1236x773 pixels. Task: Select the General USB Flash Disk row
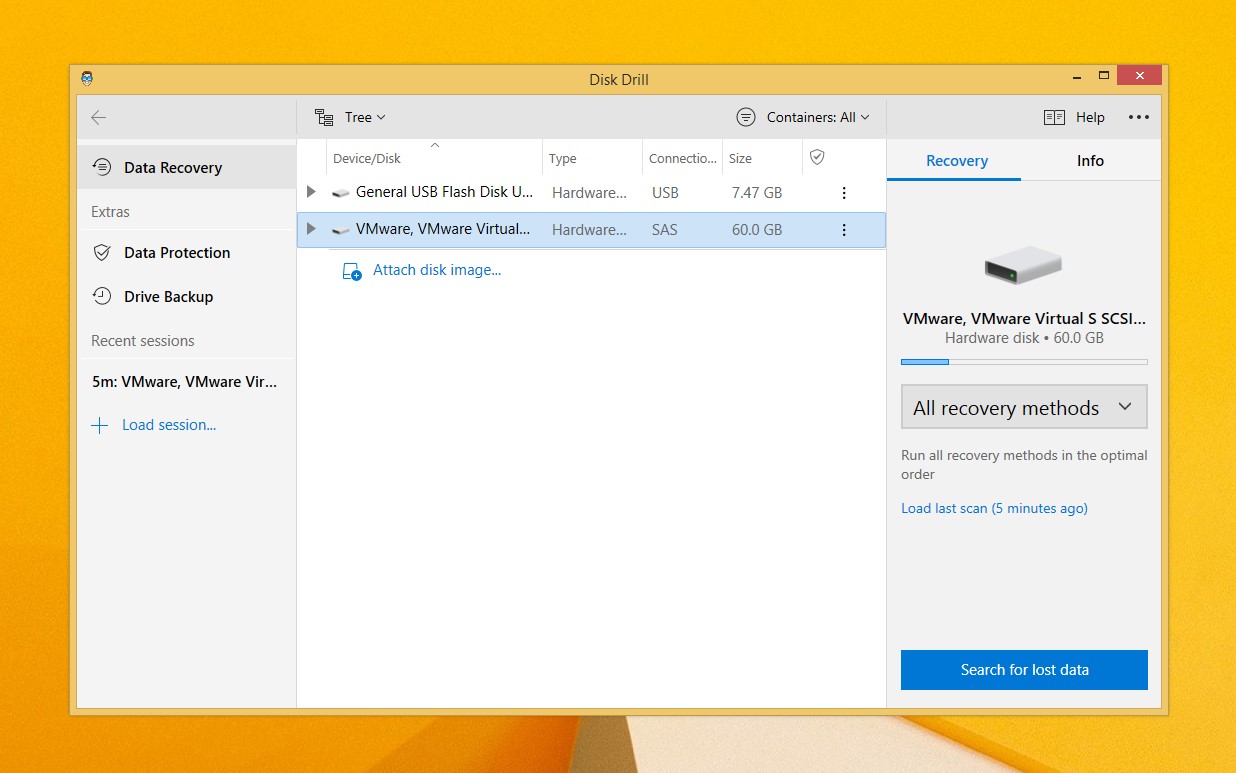tap(591, 192)
